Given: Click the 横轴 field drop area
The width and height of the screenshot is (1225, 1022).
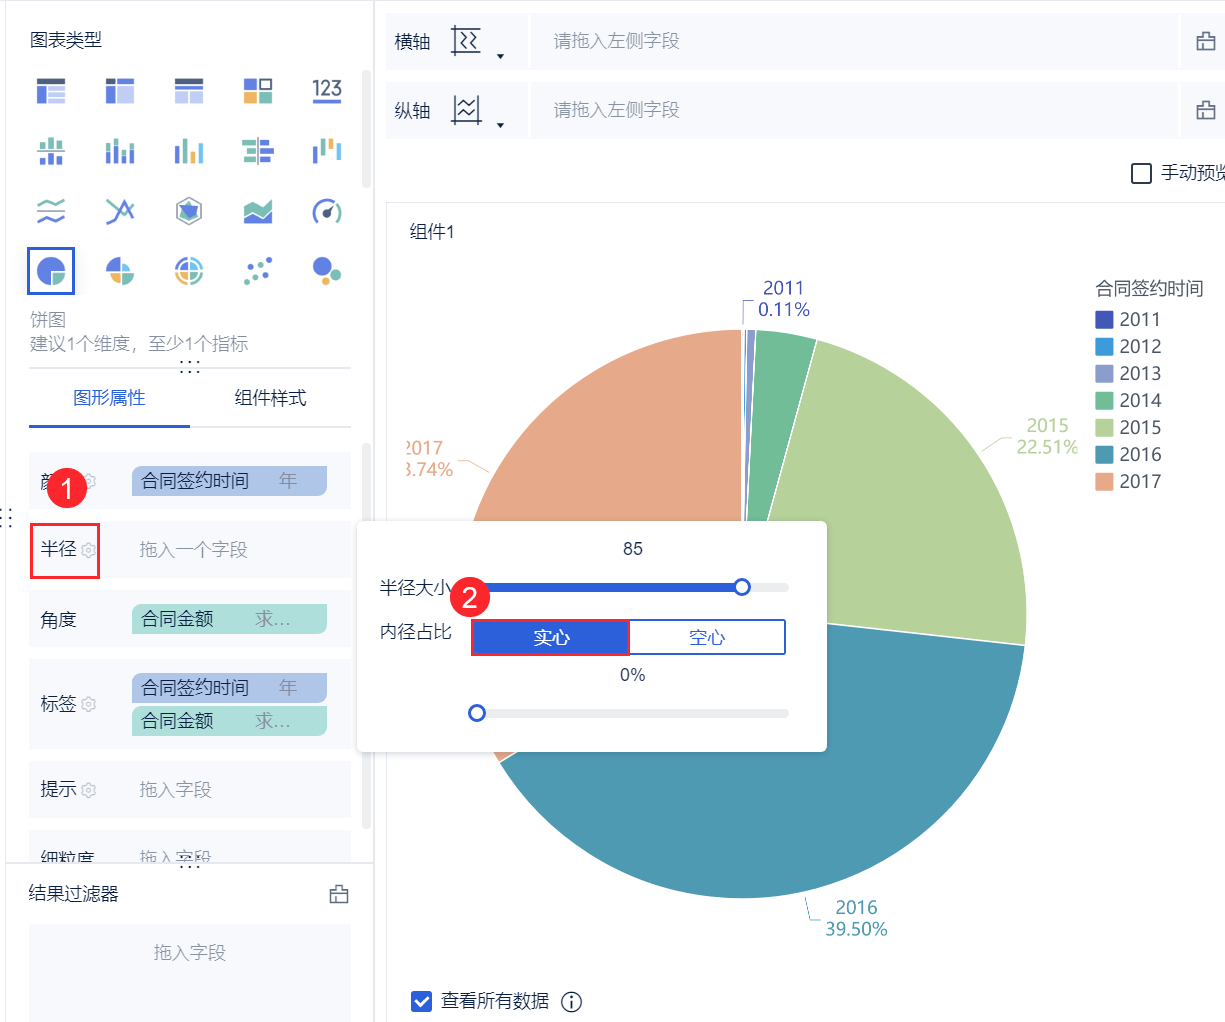Looking at the screenshot, I should pyautogui.click(x=854, y=42).
